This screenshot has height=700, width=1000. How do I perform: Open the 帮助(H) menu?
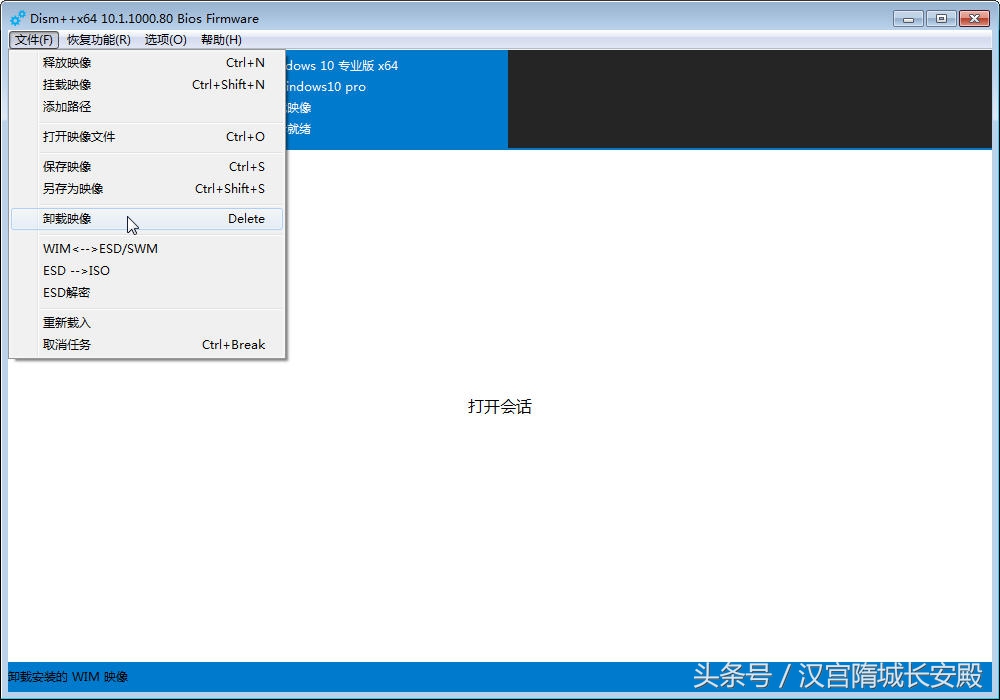point(221,40)
